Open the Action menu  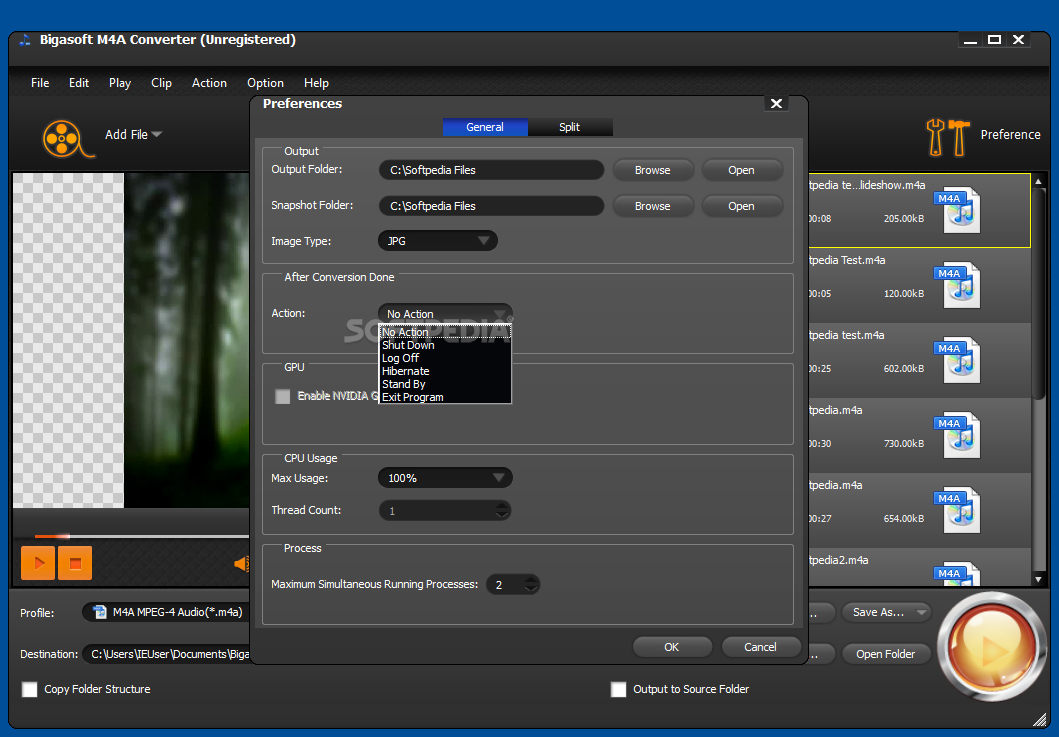pos(209,82)
